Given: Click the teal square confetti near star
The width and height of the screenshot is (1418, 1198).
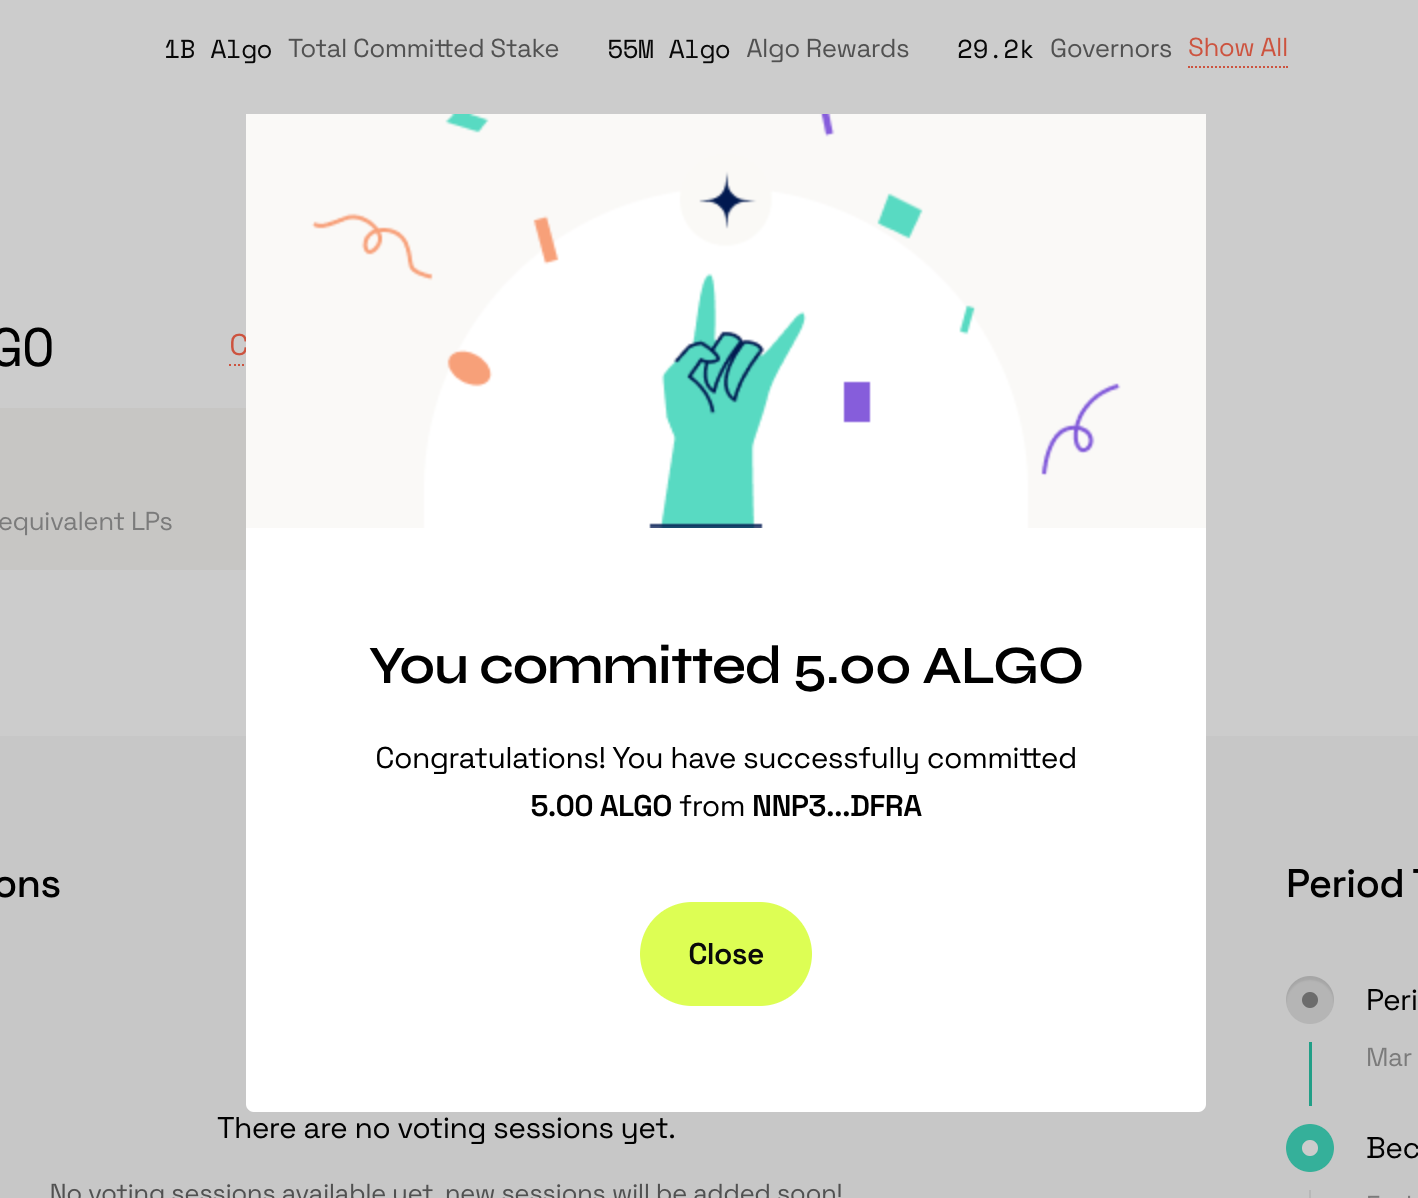Looking at the screenshot, I should coord(899,216).
